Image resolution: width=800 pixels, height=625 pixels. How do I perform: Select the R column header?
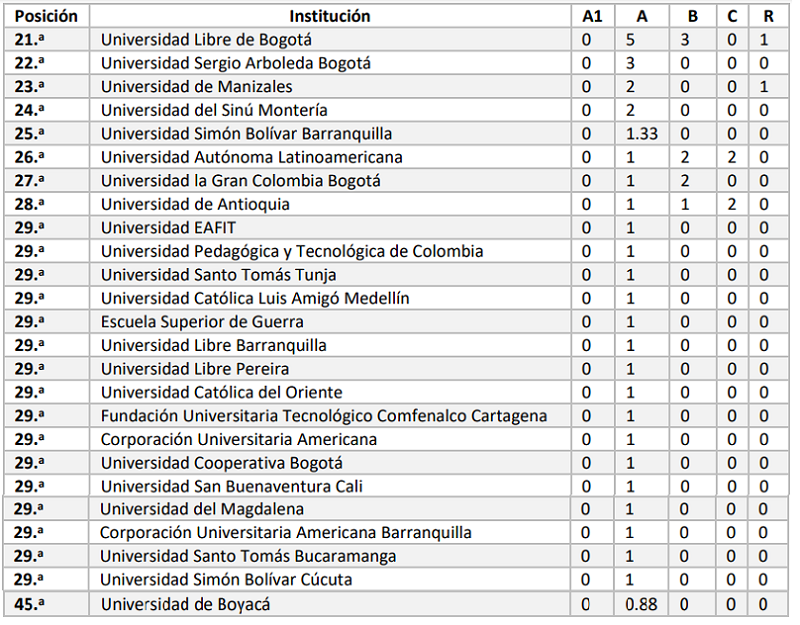[x=763, y=16]
